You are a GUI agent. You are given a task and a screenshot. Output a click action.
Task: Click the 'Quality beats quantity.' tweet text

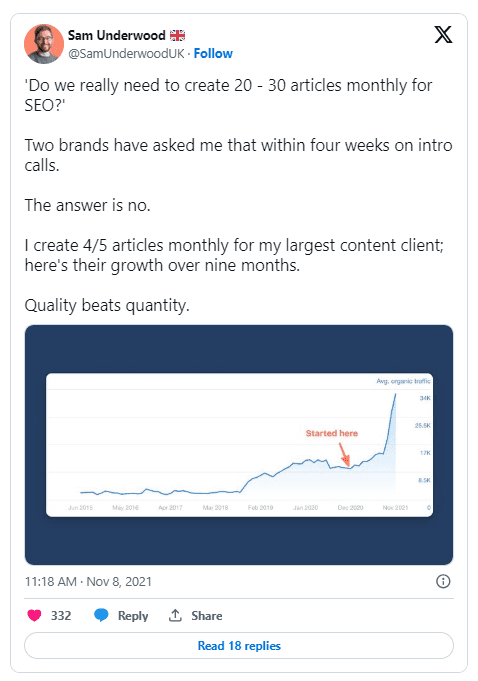coord(107,306)
